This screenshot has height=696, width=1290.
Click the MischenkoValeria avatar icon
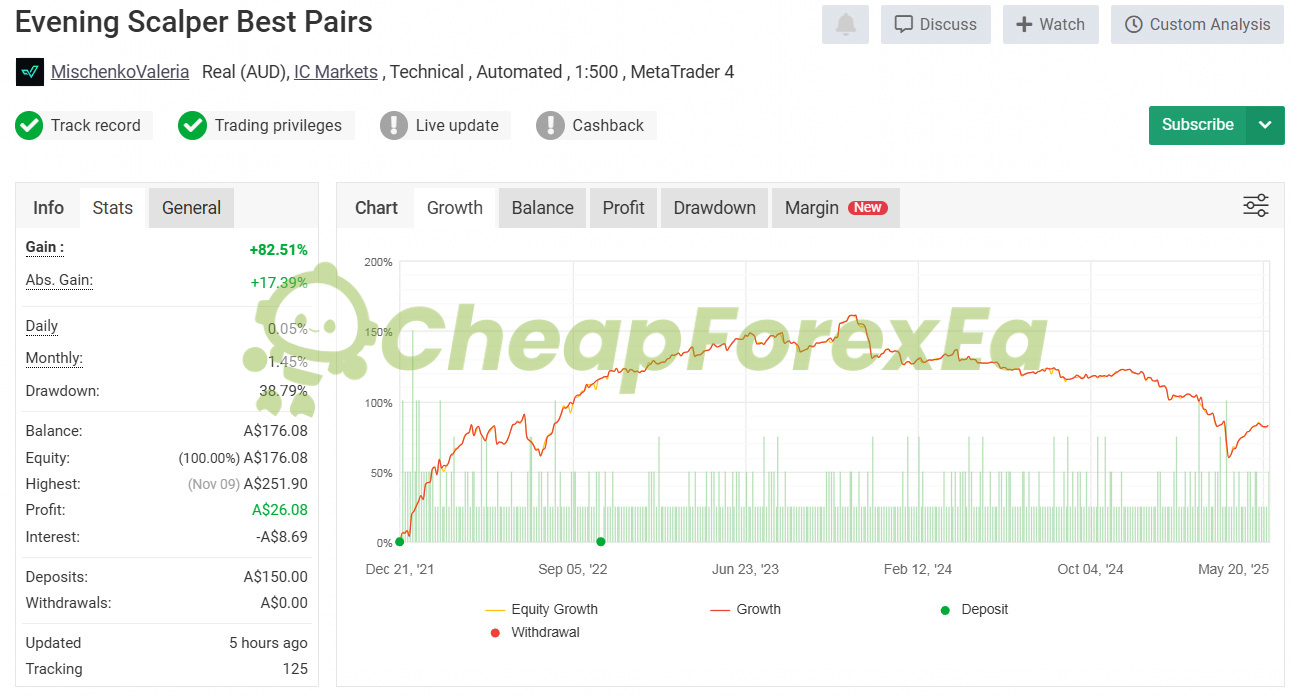[x=30, y=72]
